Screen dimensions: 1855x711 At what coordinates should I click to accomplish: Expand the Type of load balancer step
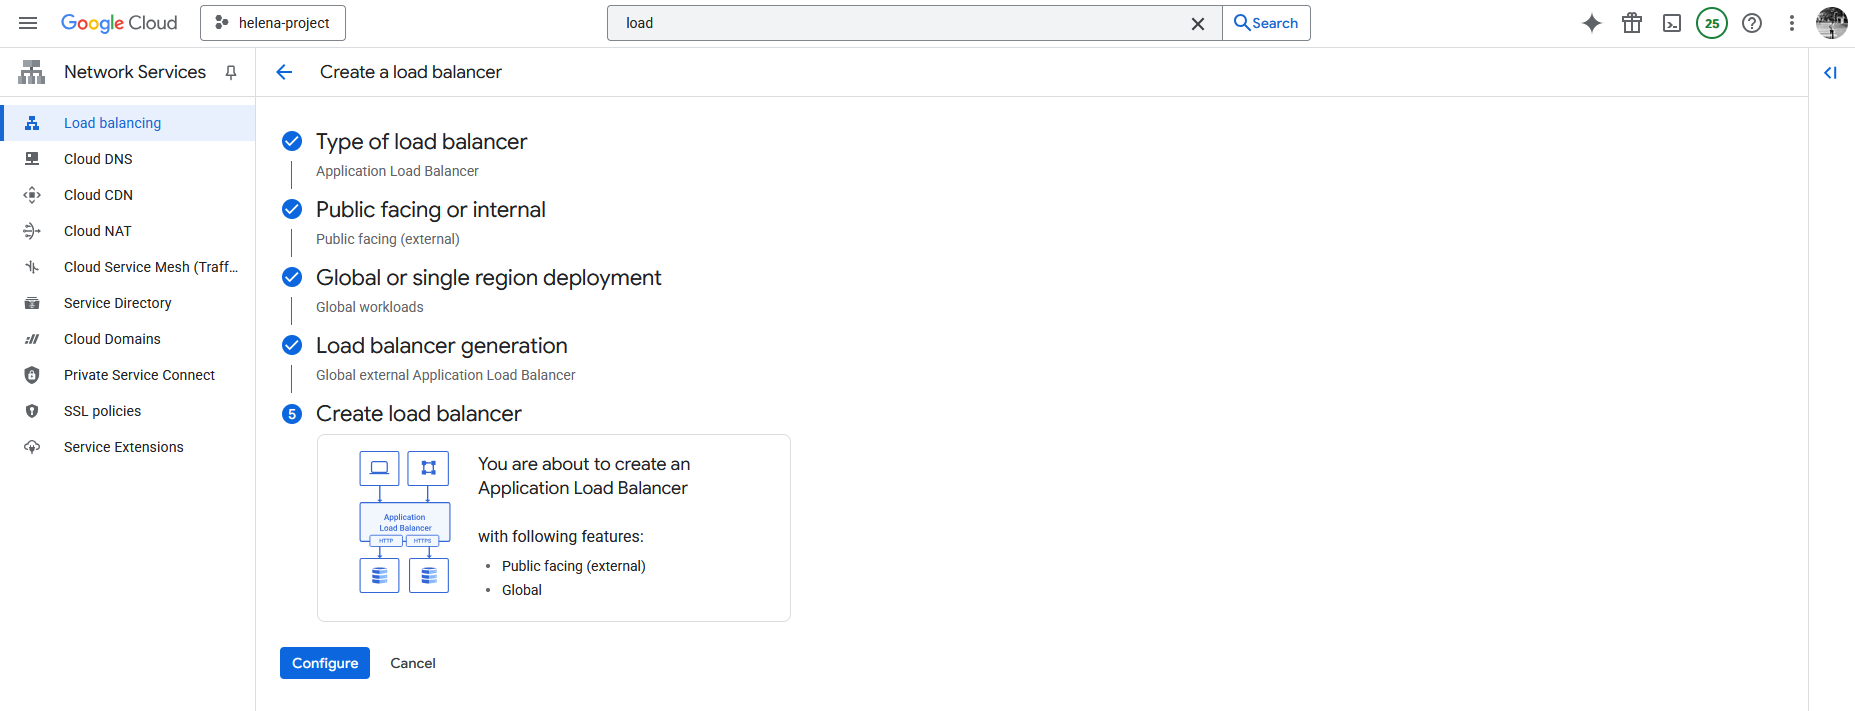[421, 142]
